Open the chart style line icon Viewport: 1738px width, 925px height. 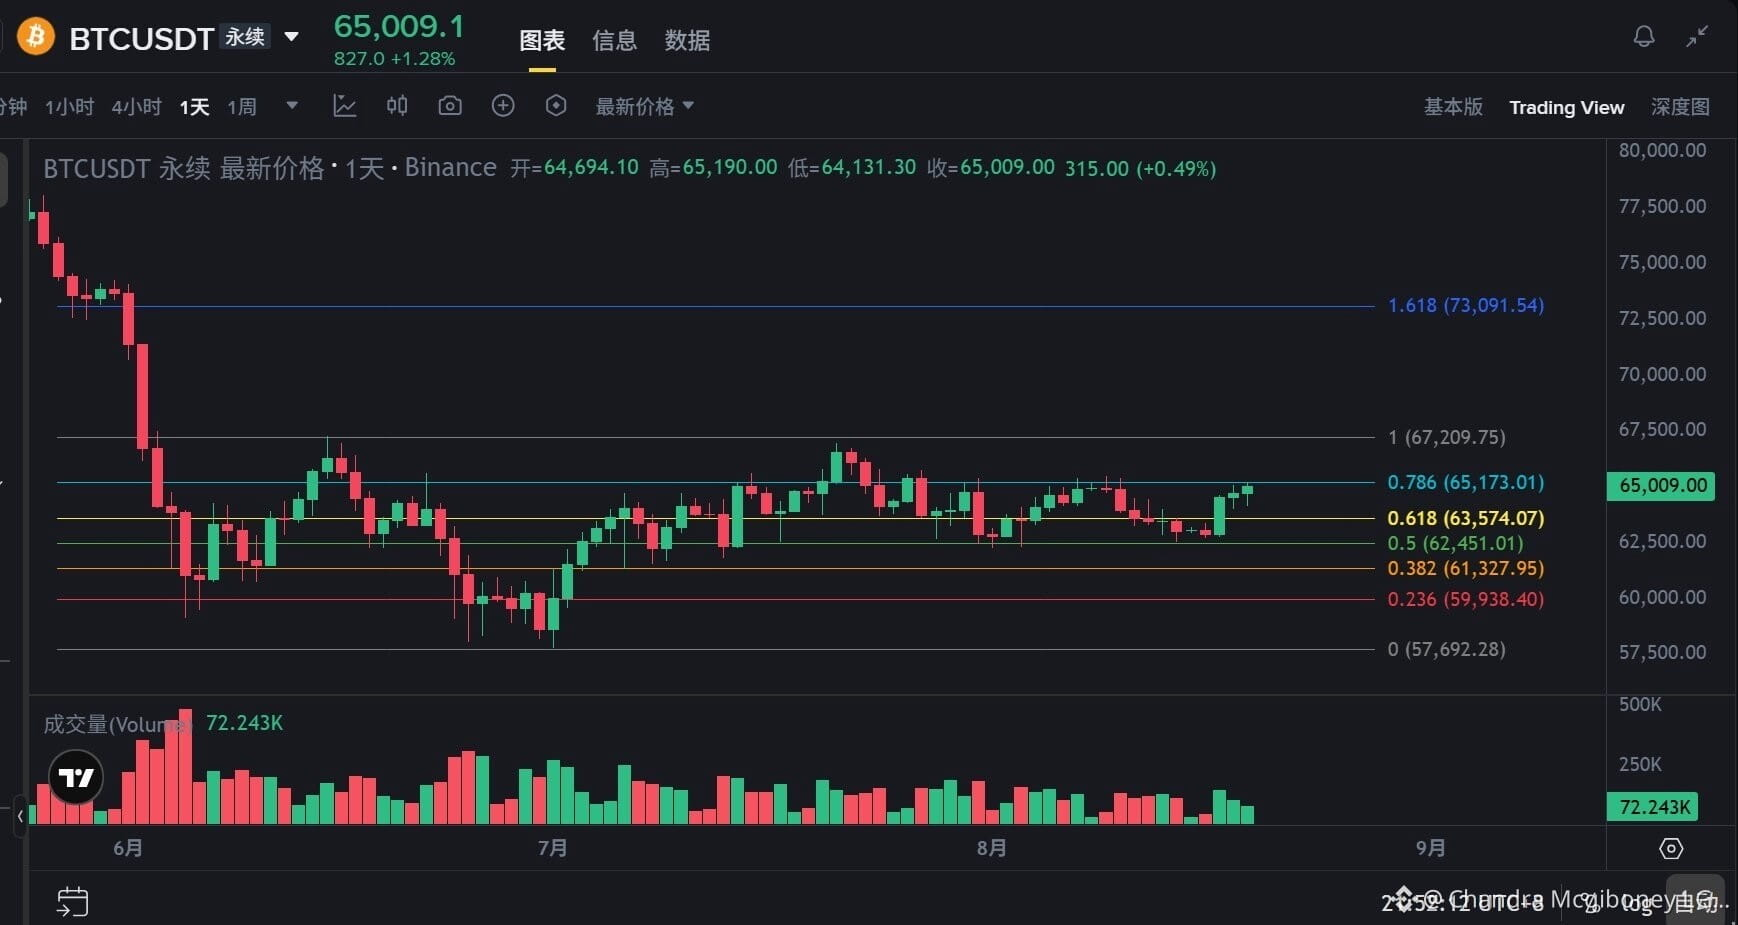click(344, 106)
